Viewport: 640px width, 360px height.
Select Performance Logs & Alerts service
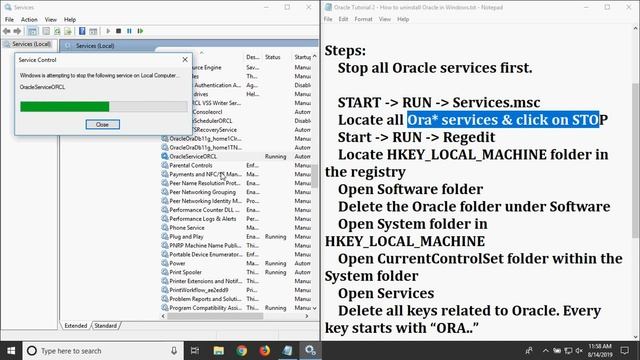(x=236, y=219)
